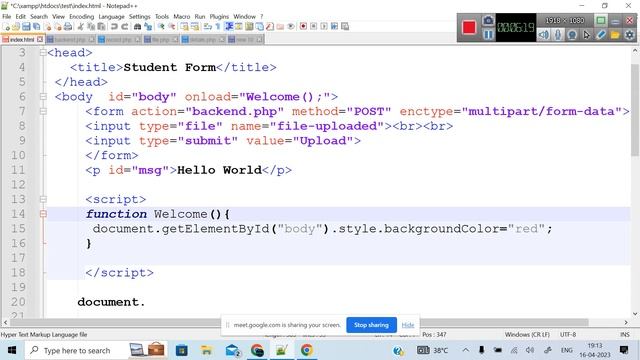Click the Print toolbar icon
The width and height of the screenshot is (640, 360).
click(68, 27)
